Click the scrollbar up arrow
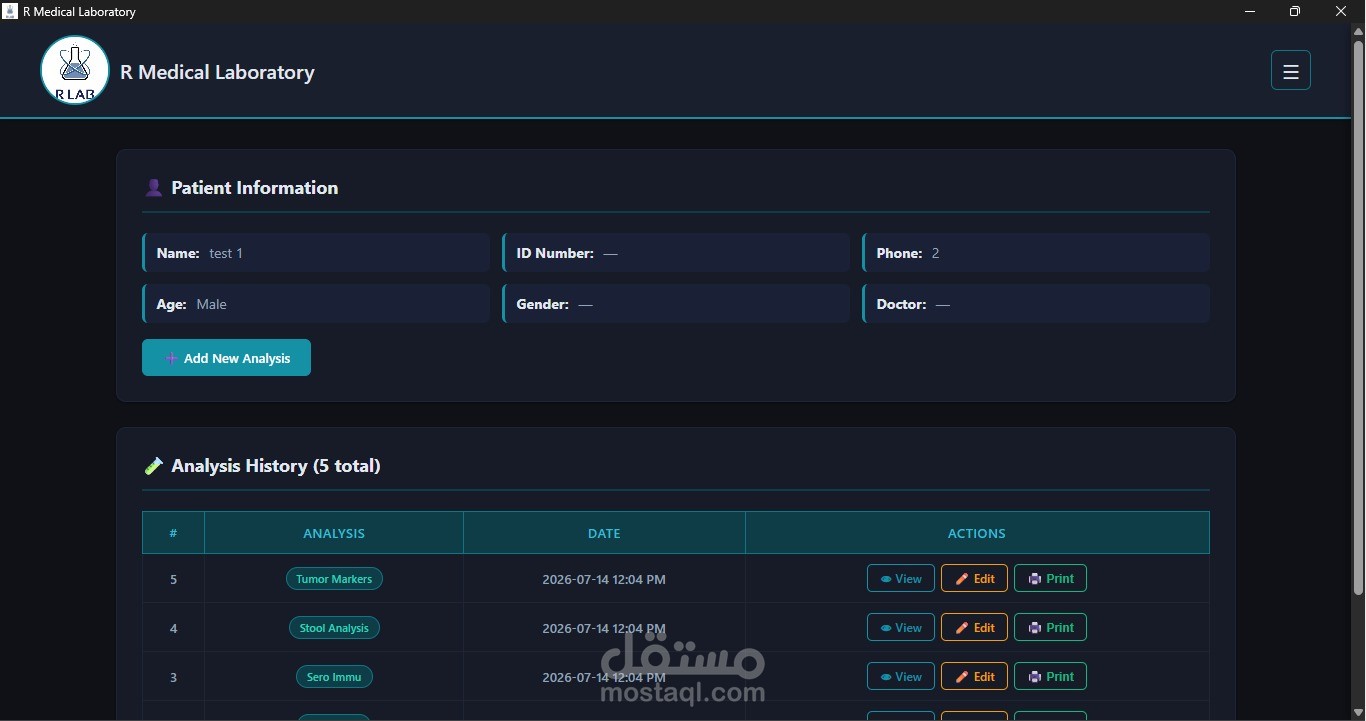Viewport: 1366px width, 721px height. click(x=1358, y=31)
